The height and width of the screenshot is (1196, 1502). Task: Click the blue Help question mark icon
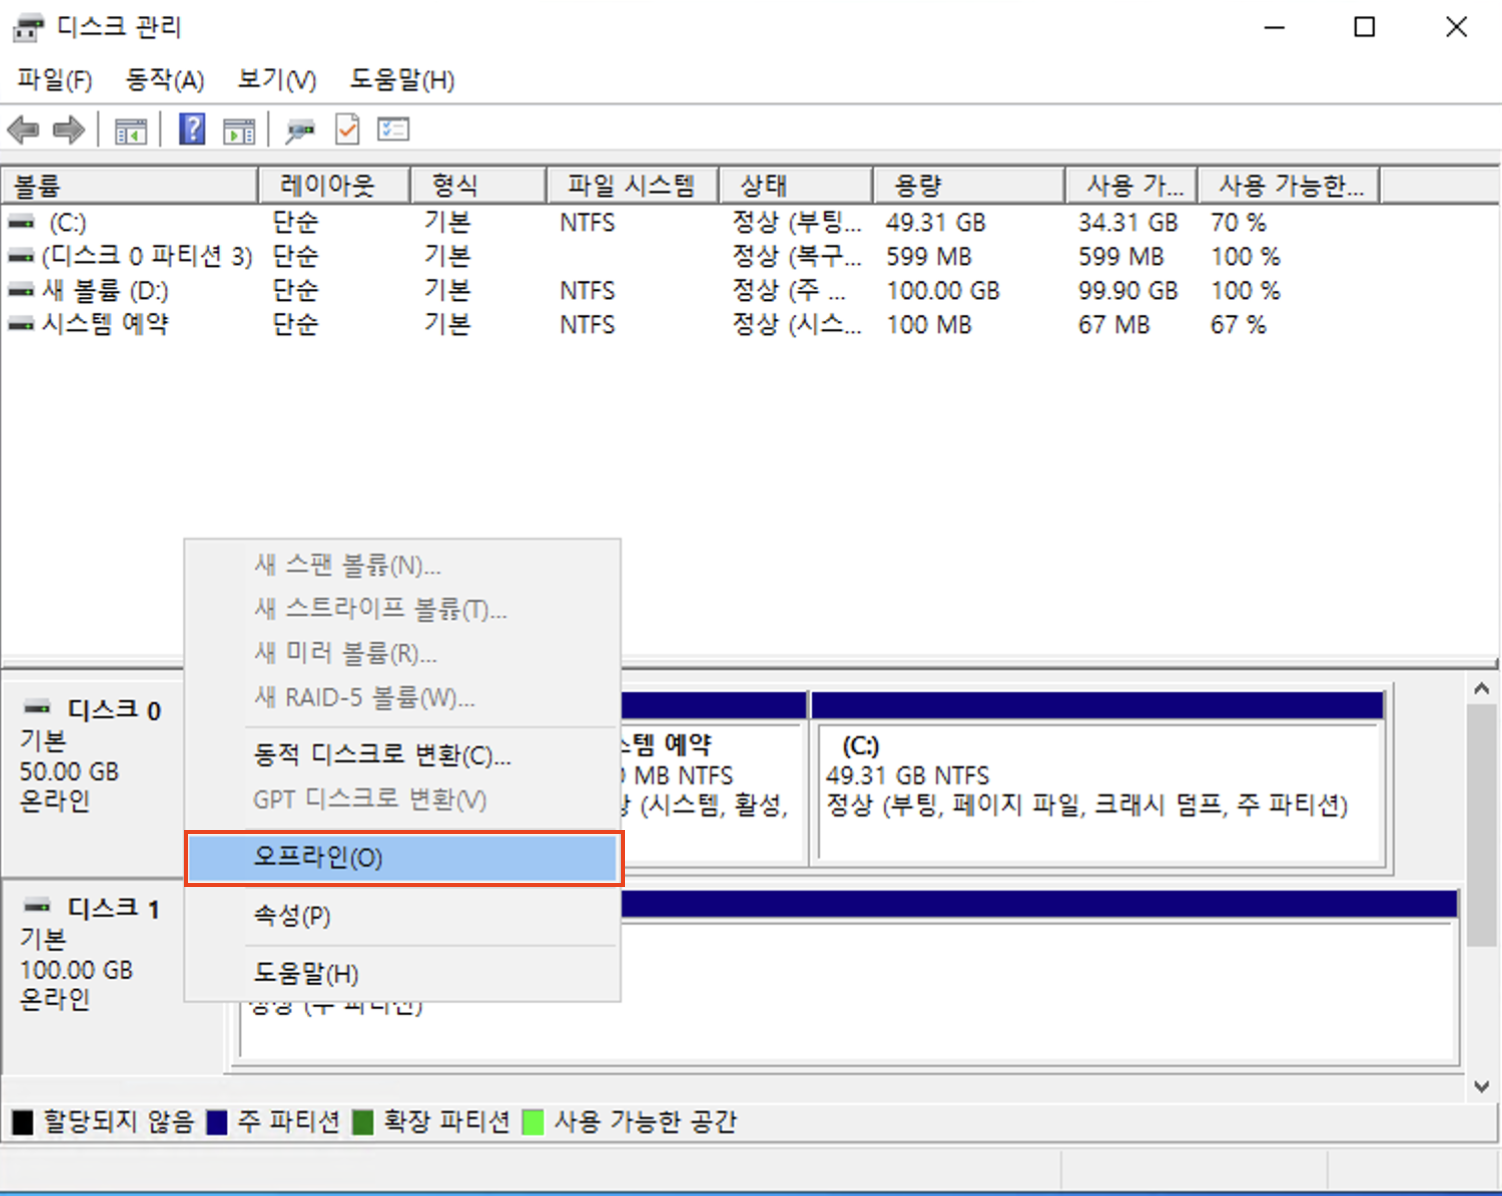[192, 129]
